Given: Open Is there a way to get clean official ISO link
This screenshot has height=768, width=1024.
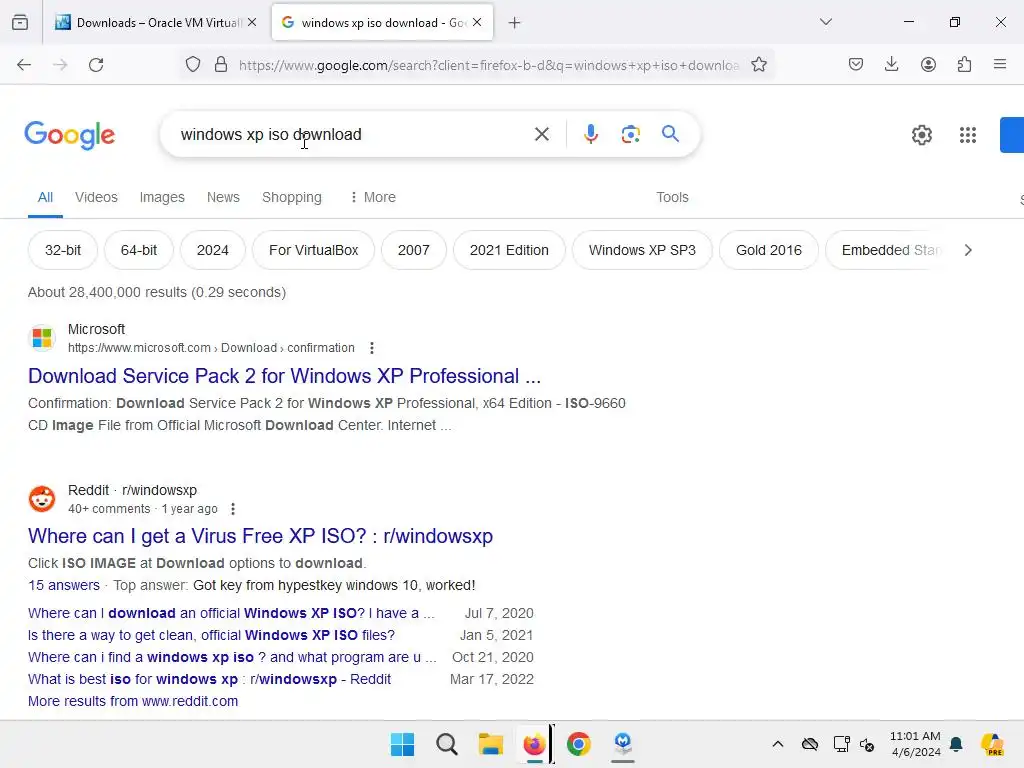Looking at the screenshot, I should point(211,635).
